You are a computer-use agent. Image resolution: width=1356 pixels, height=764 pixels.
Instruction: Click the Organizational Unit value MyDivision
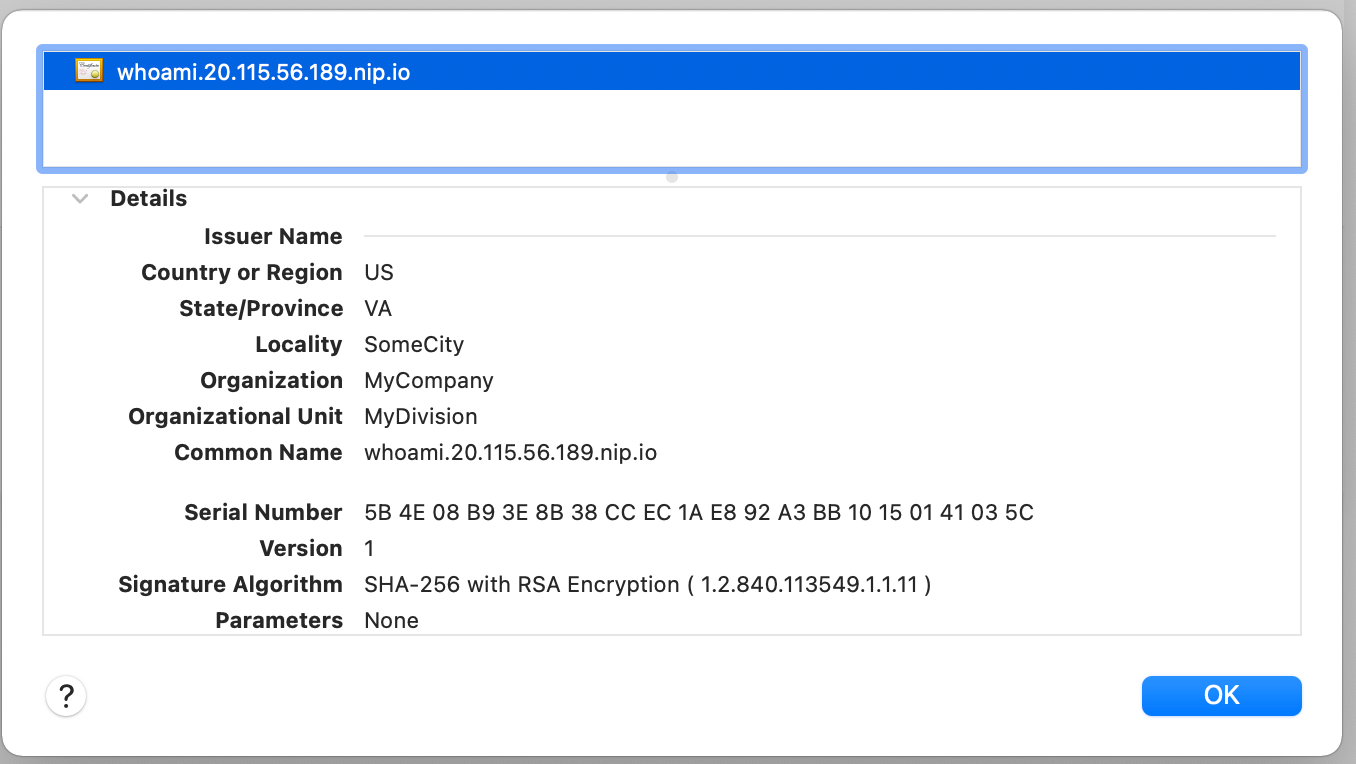coord(421,417)
